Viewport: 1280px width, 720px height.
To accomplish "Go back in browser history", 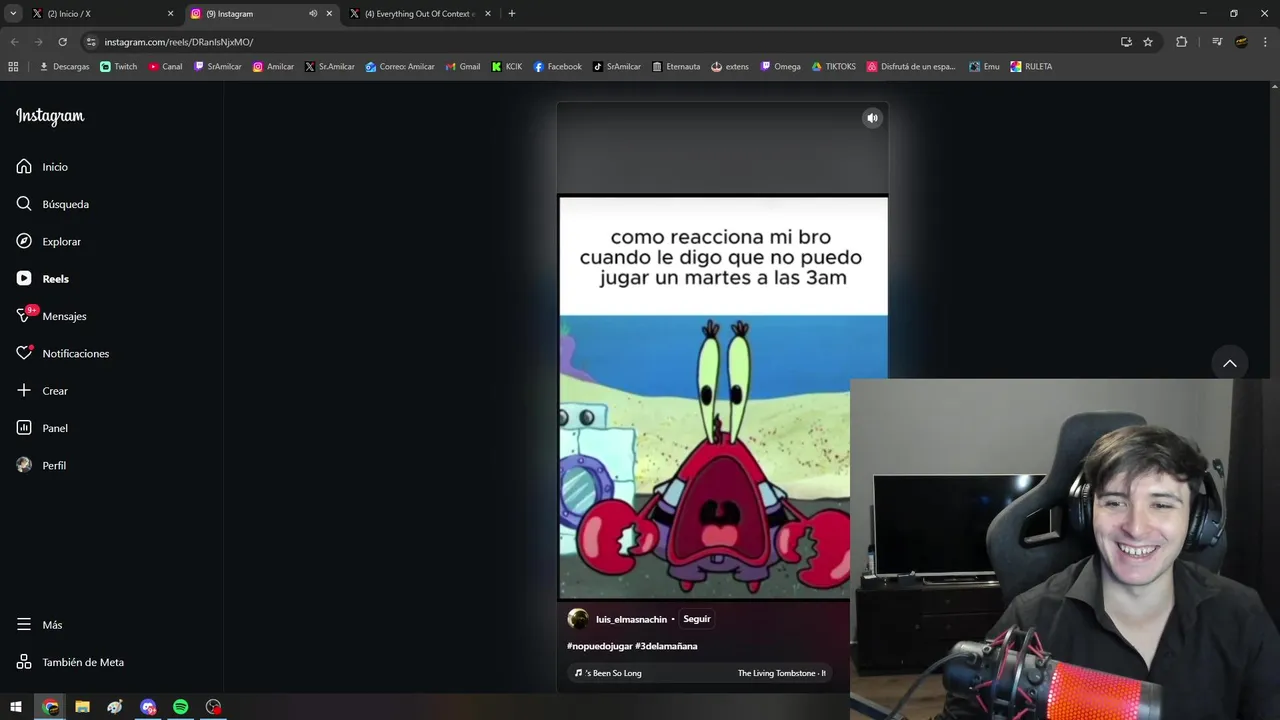I will [x=14, y=42].
